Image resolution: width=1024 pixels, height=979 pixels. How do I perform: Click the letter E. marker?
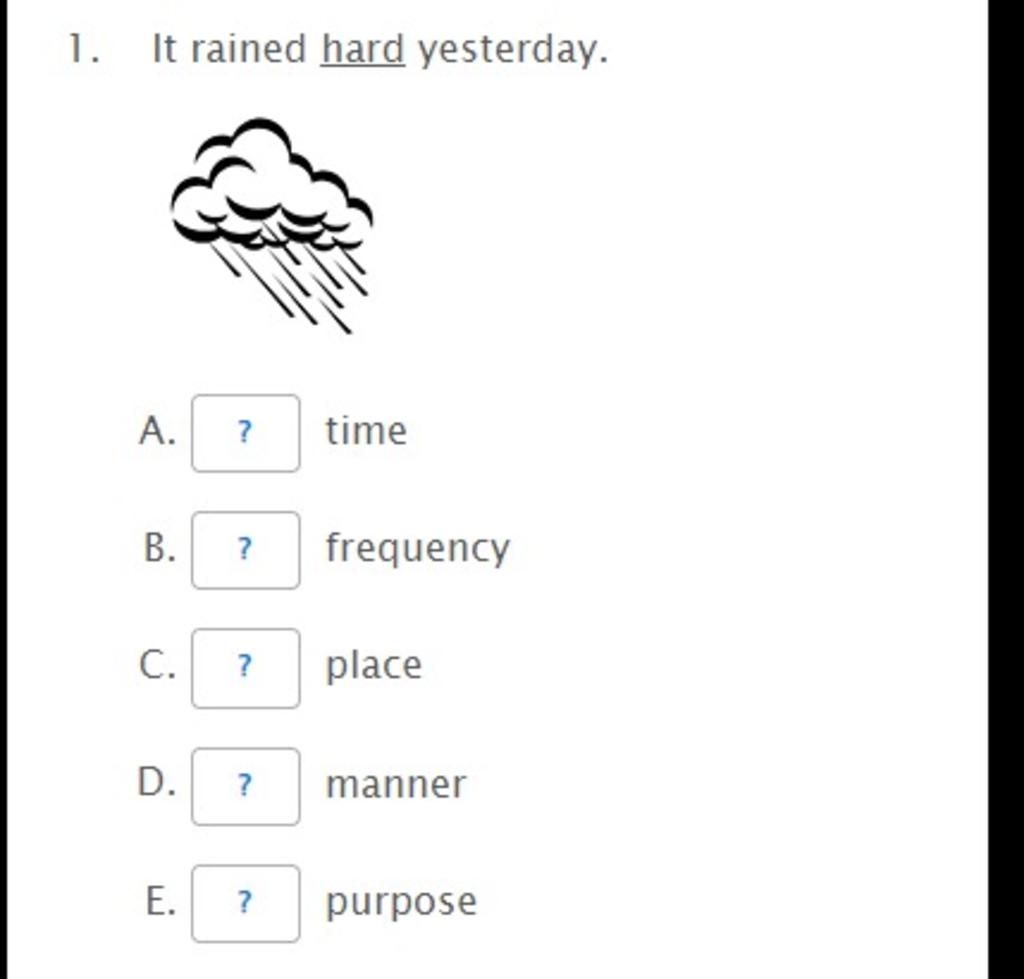pos(161,902)
